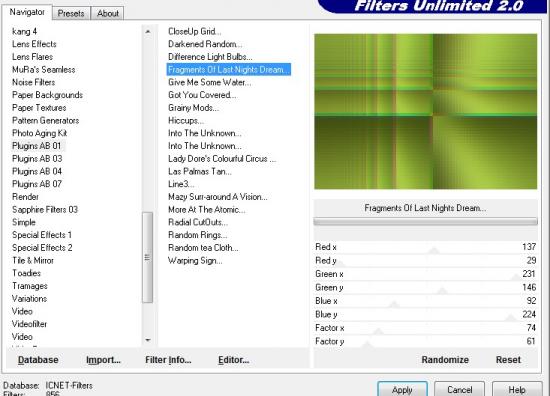The image size is (550, 396).
Task: Click the Blue x slider handle
Action: [x=394, y=304]
